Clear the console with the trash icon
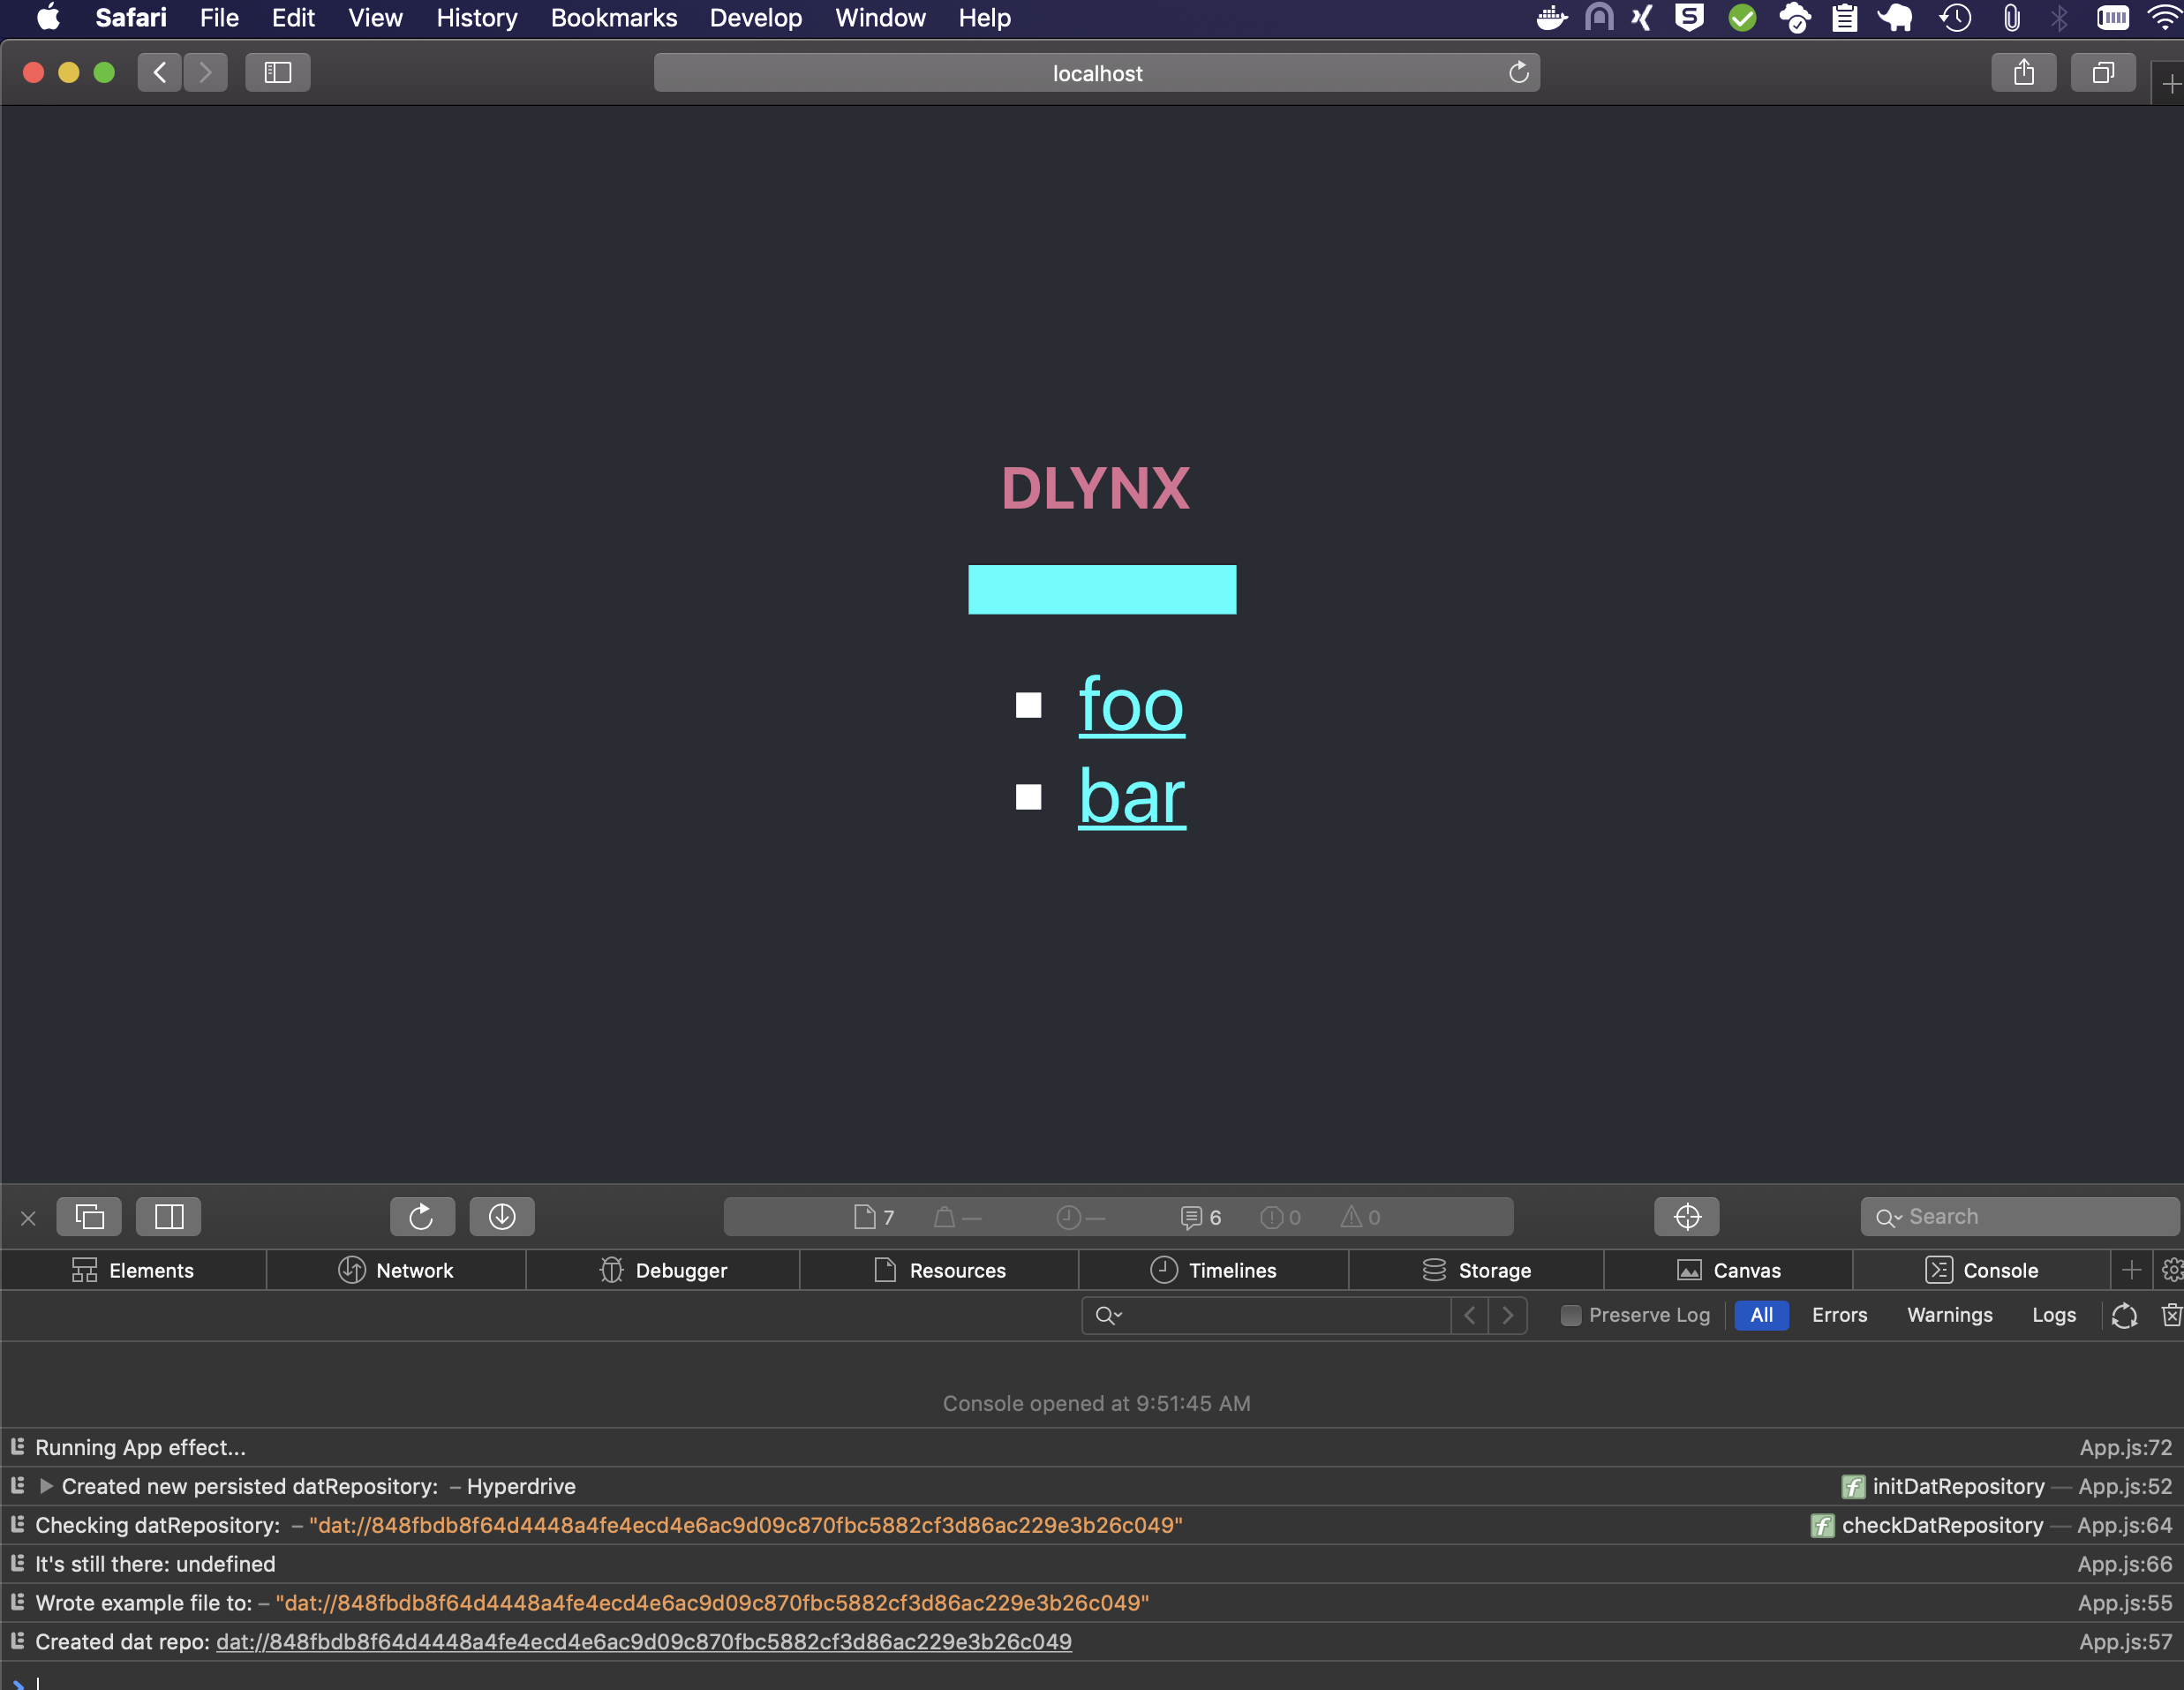 point(2172,1315)
